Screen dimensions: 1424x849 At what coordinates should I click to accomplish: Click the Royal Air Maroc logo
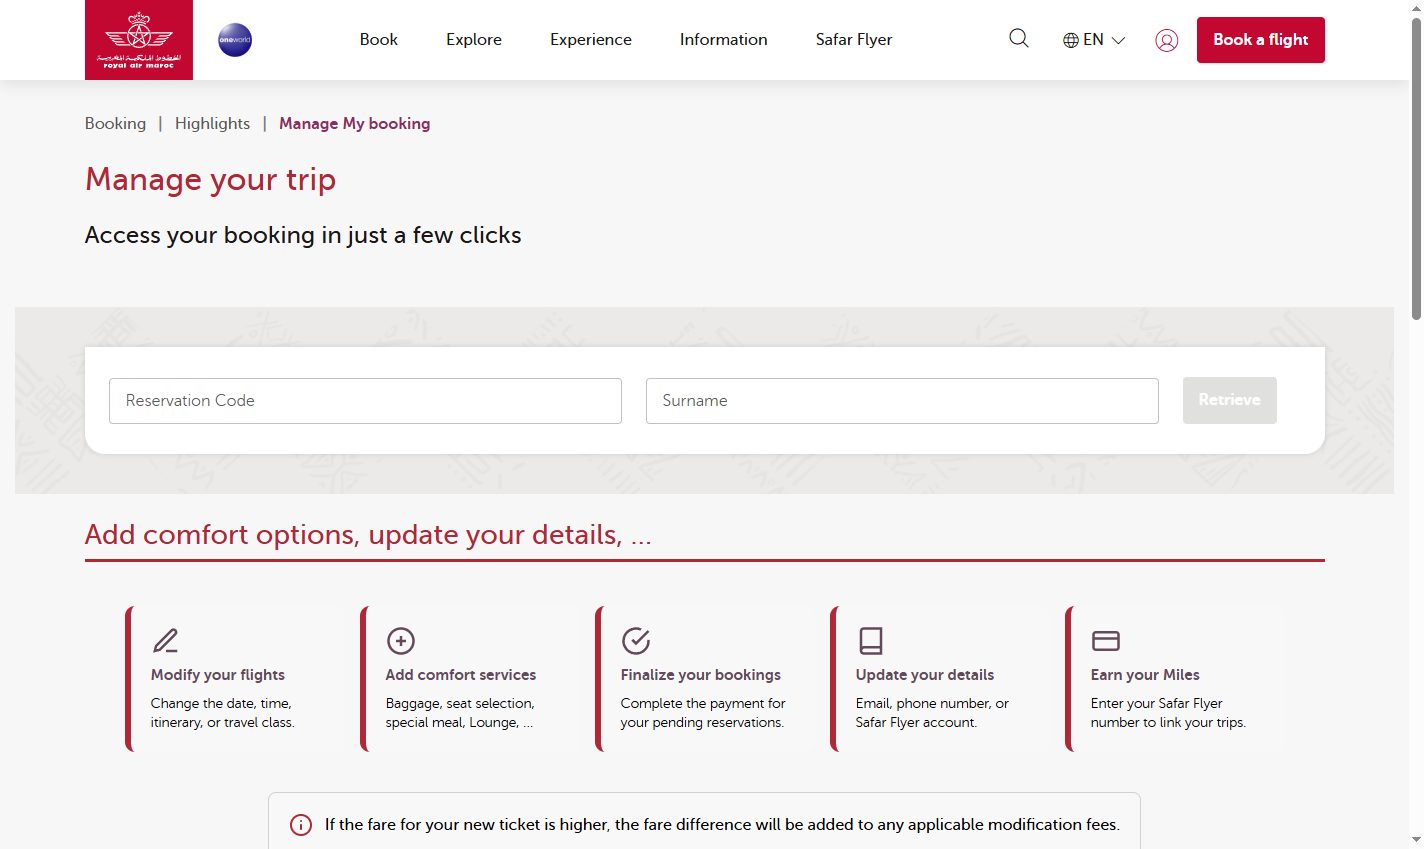click(139, 40)
